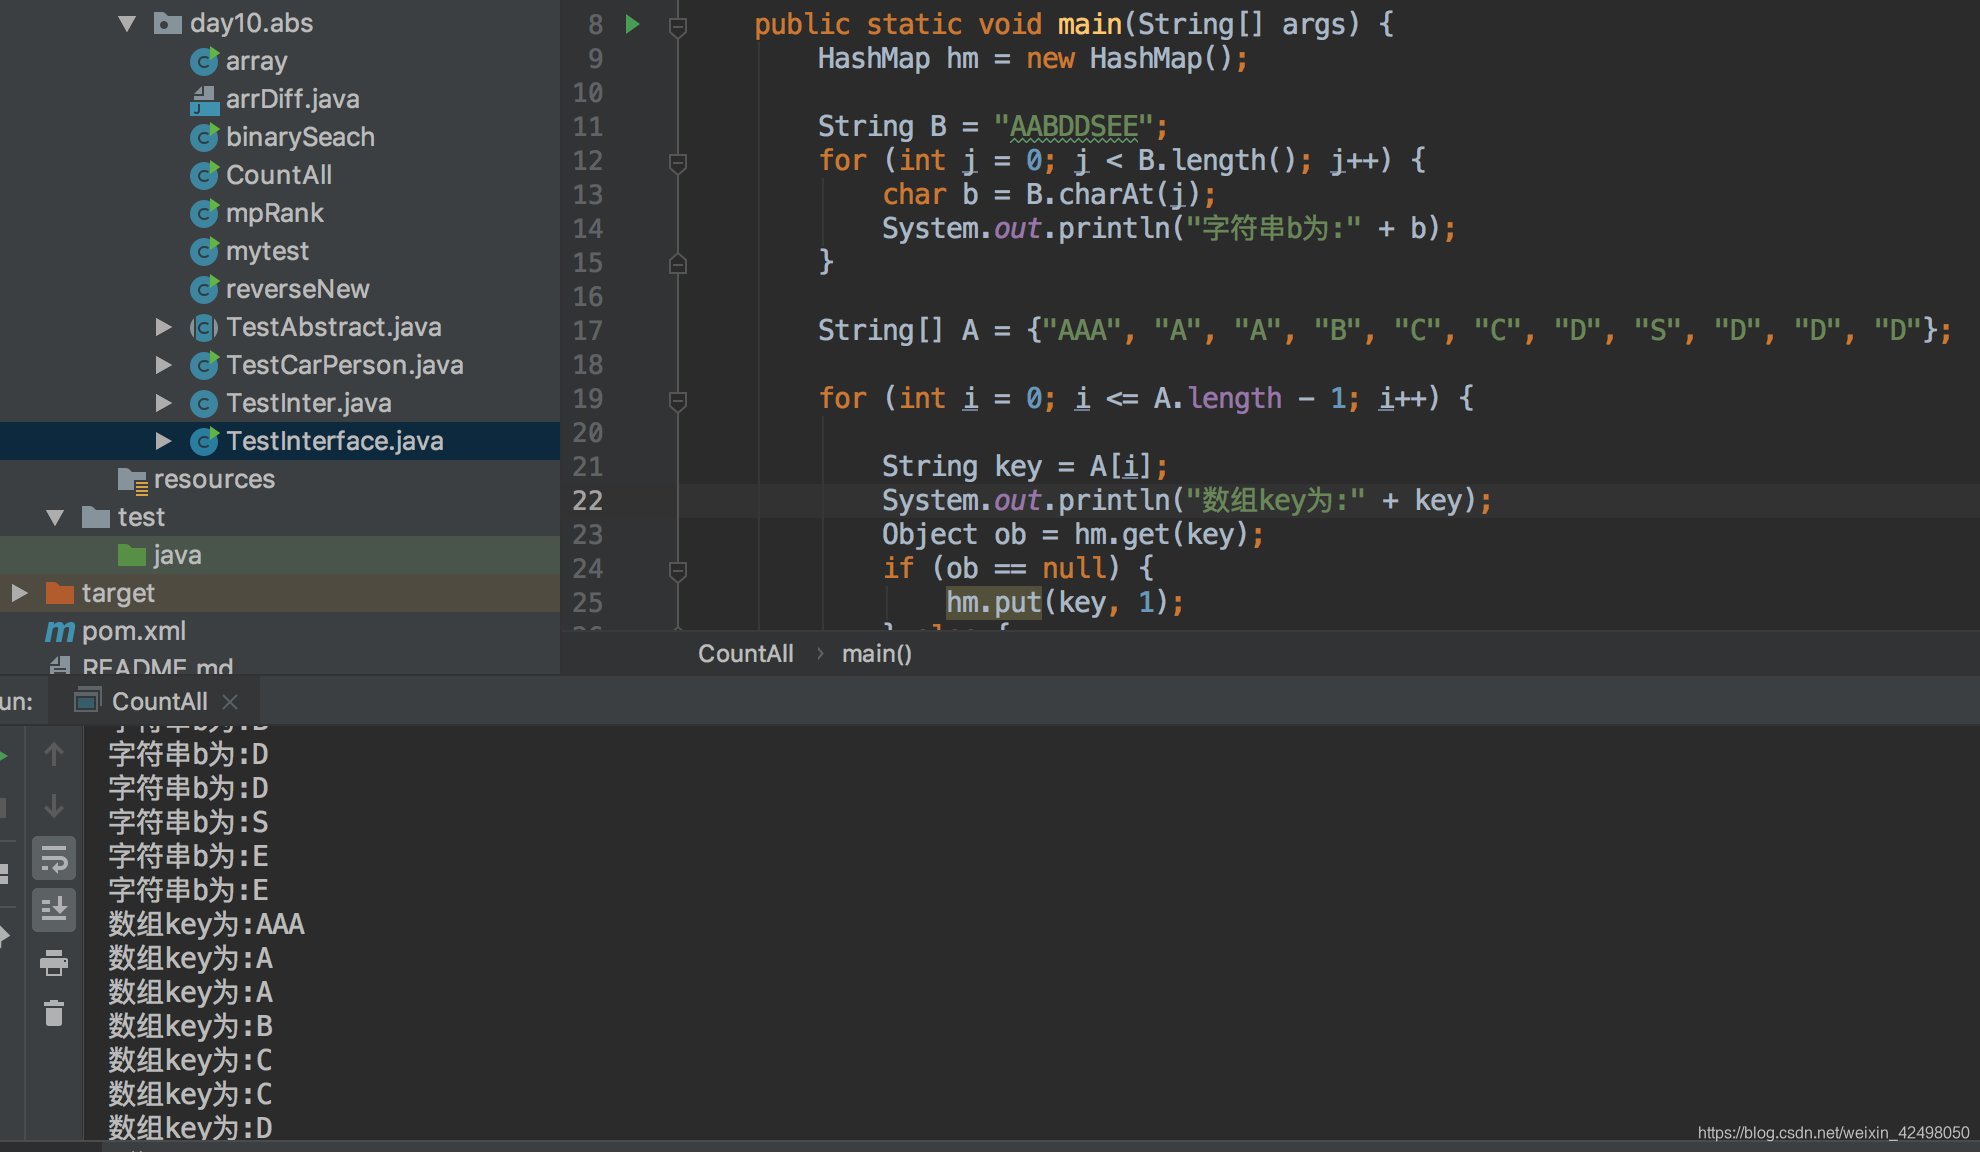Select the binarySeach class file
Viewport: 1980px width, 1152px height.
pyautogui.click(x=299, y=137)
